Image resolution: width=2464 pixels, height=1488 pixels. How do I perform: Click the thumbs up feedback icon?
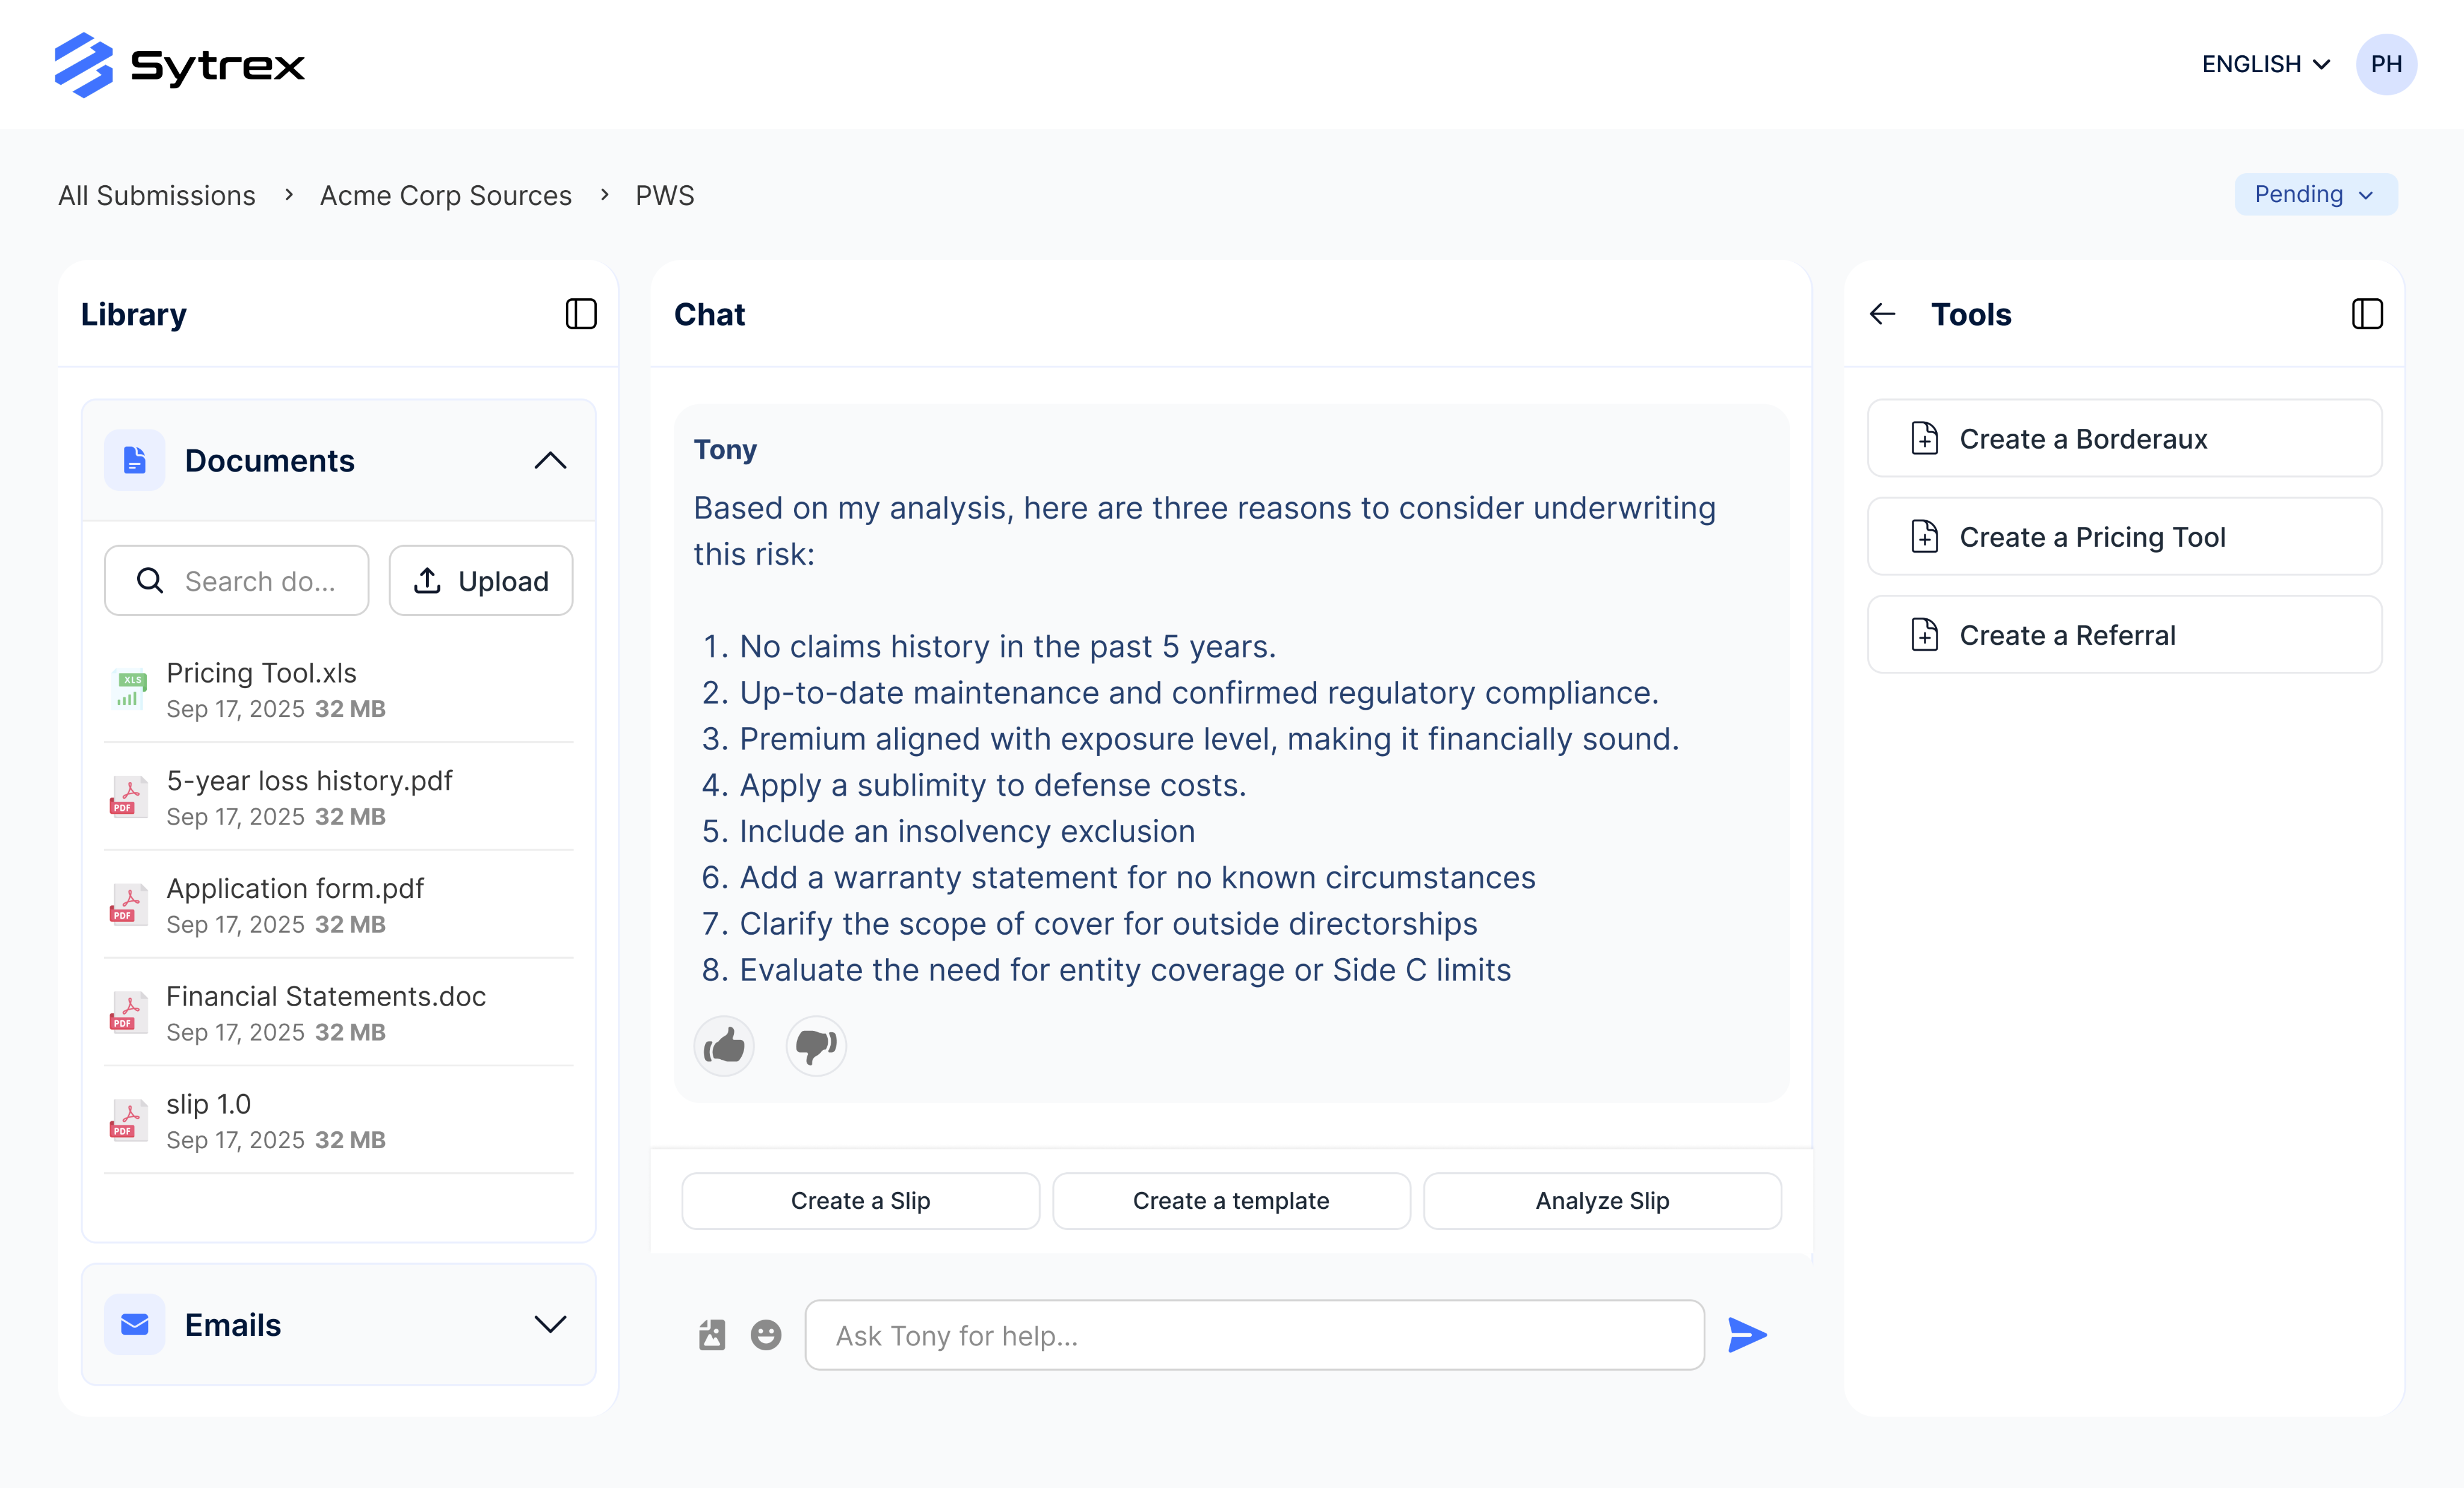tap(724, 1046)
